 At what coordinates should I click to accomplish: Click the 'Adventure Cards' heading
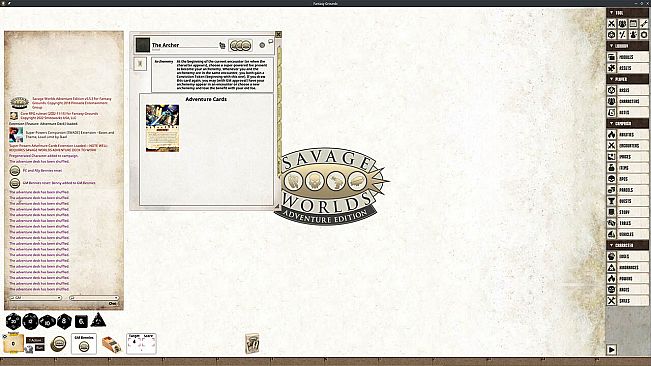click(206, 99)
